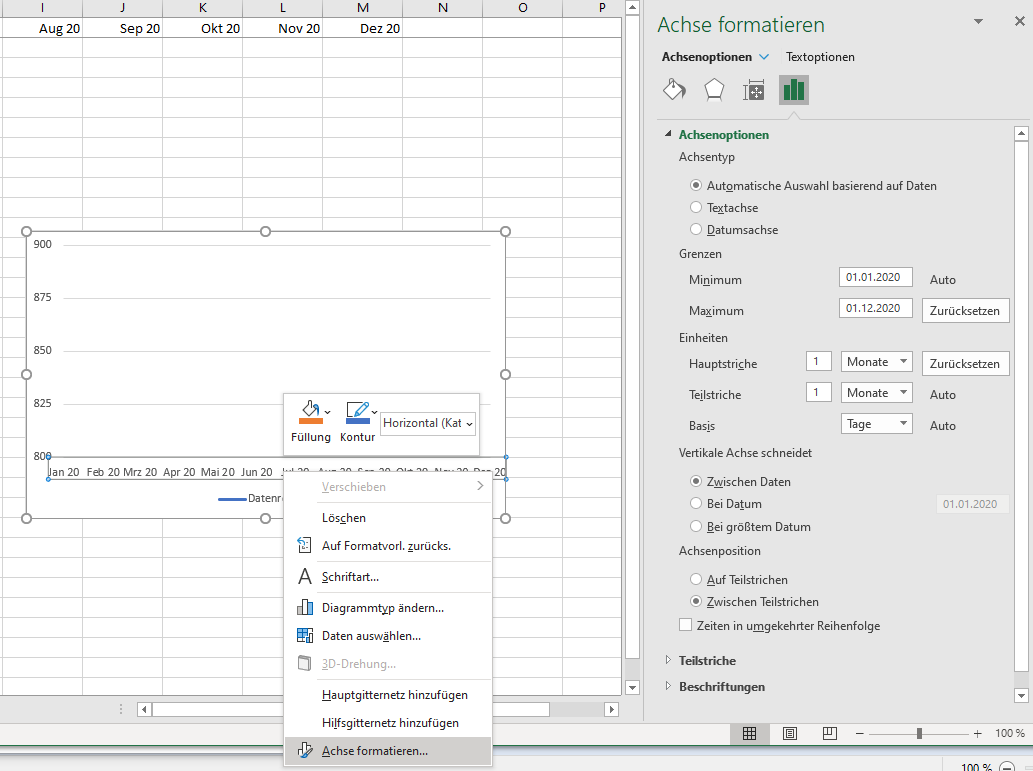The width and height of the screenshot is (1033, 771).
Task: Select 'Zwischen Daten' radio option
Action: click(x=696, y=481)
